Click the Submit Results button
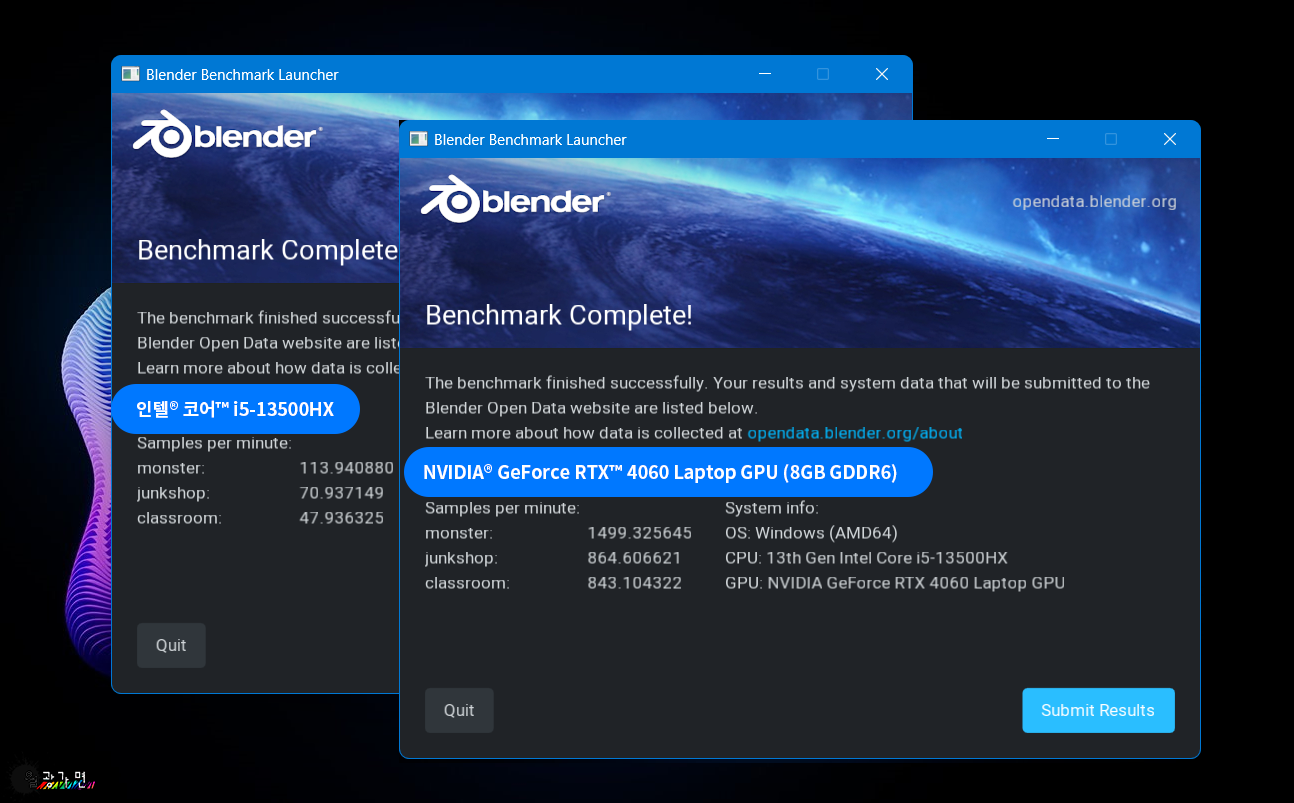 (x=1098, y=710)
